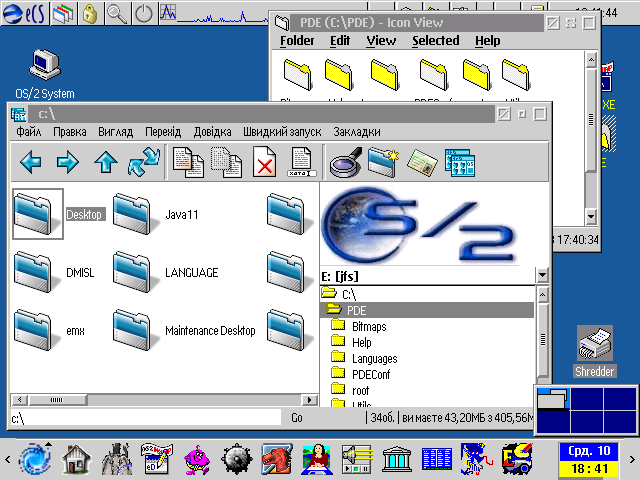The width and height of the screenshot is (640, 480).
Task: Click the speaker media player icon
Action: [357, 459]
